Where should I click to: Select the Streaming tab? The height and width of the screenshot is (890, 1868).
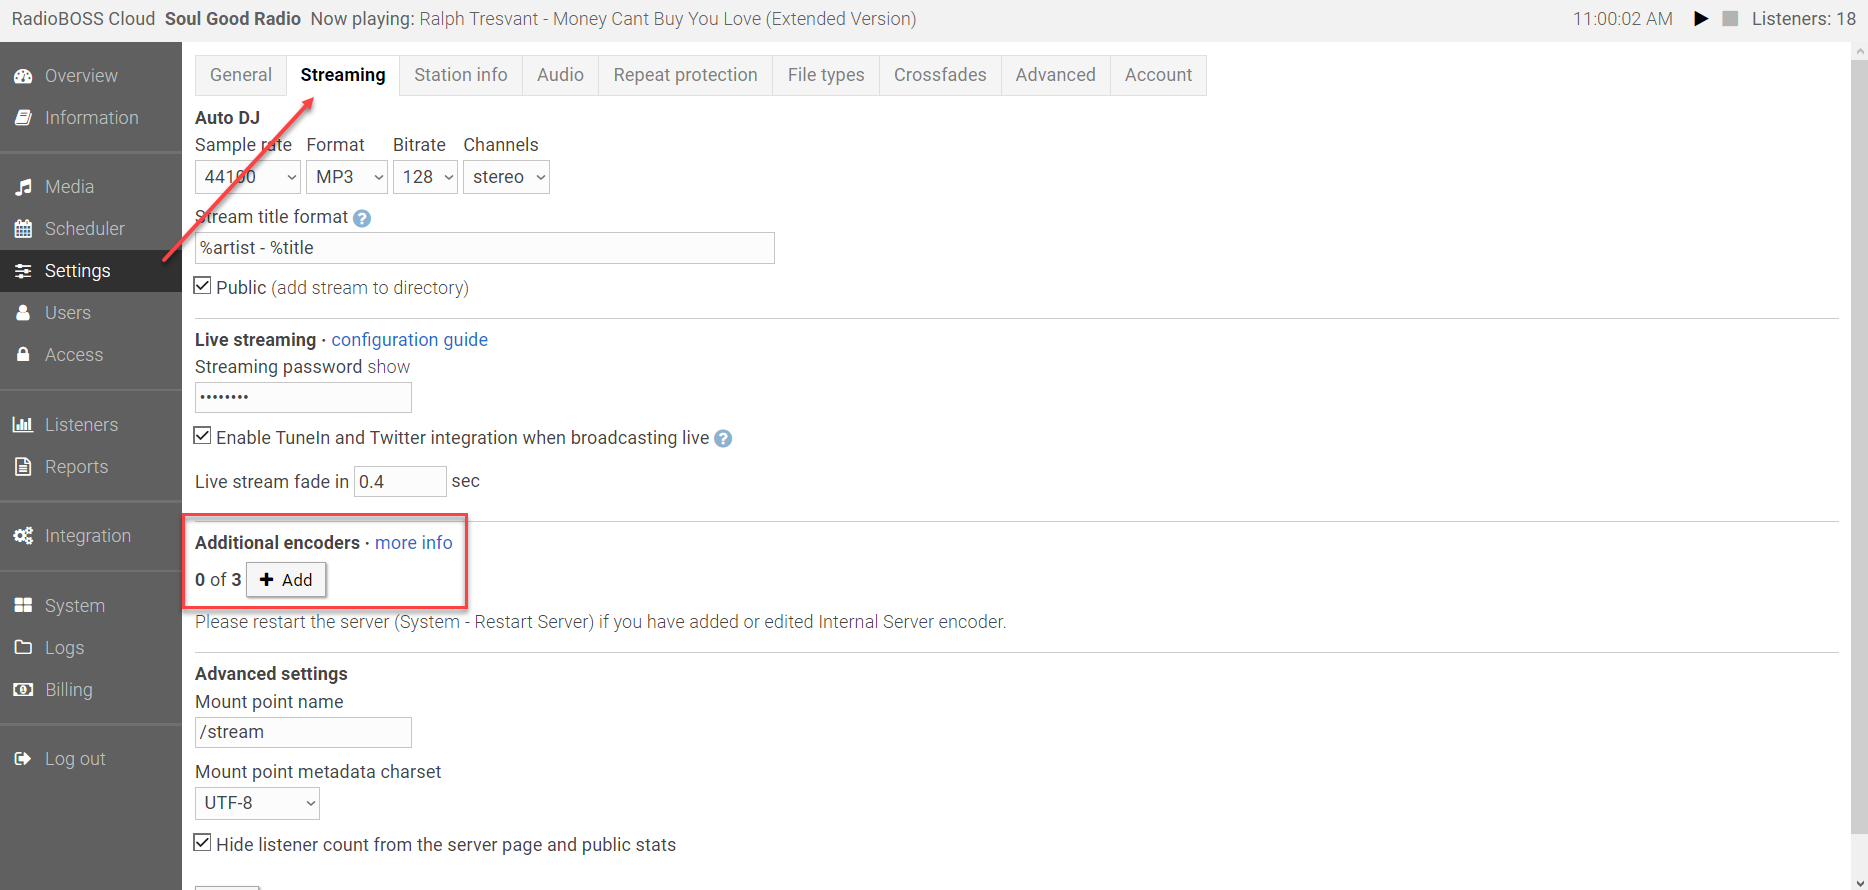coord(343,75)
